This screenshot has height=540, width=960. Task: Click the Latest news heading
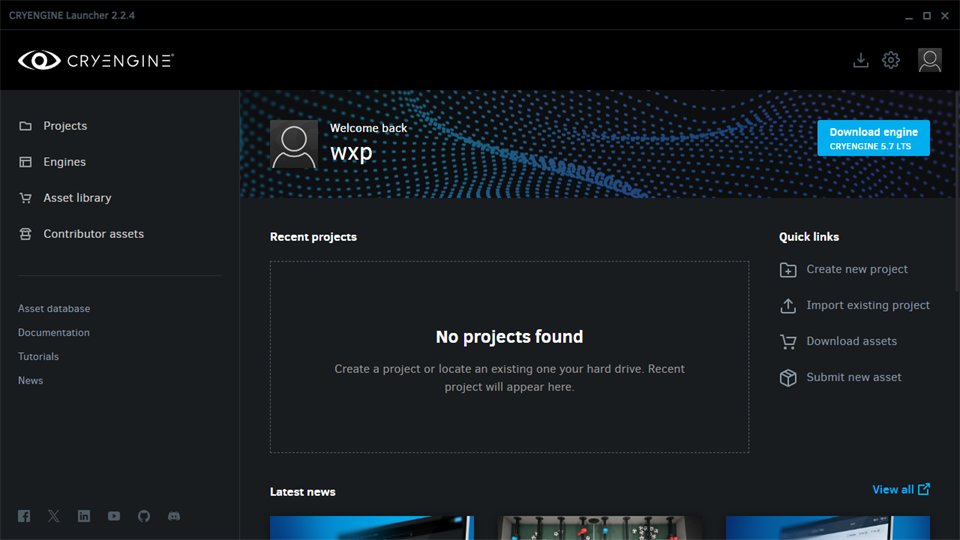click(302, 492)
